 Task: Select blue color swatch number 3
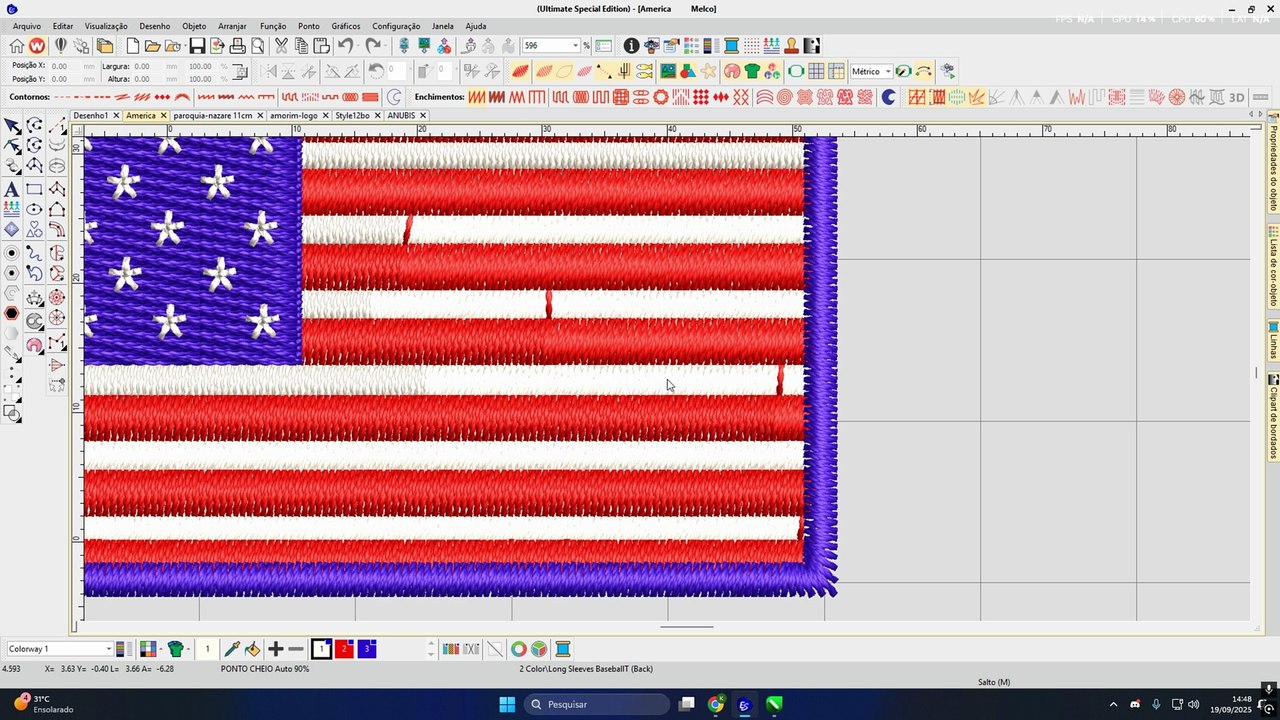click(x=366, y=649)
